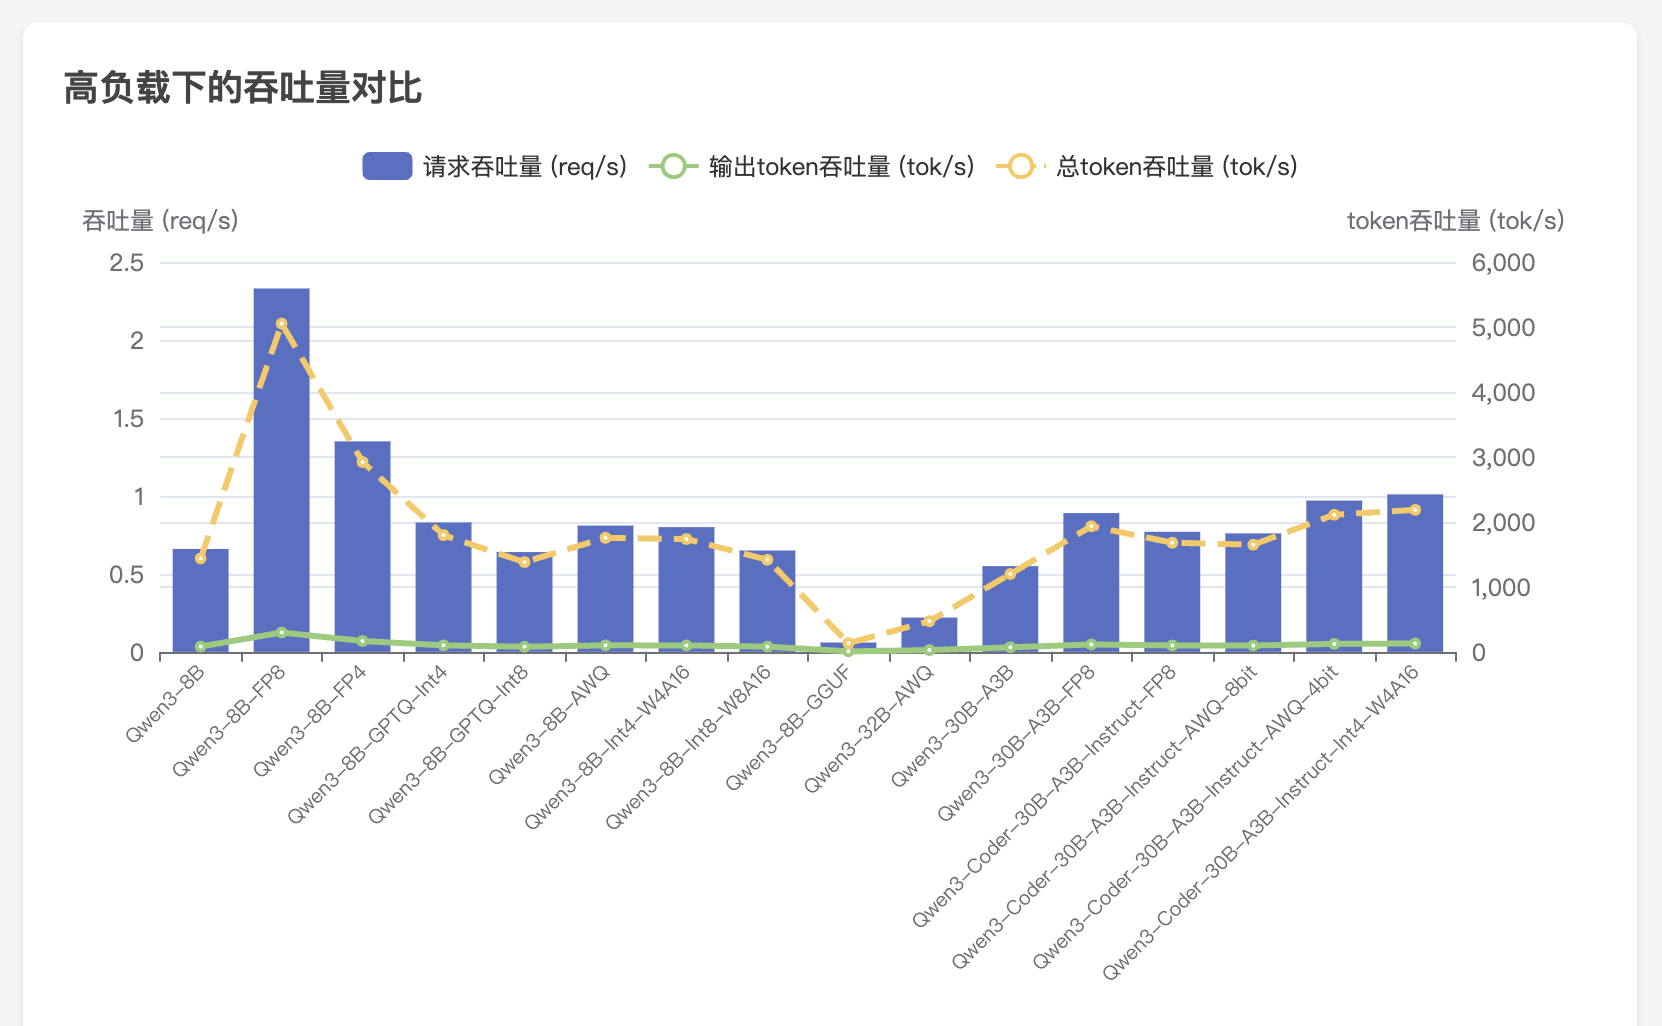The height and width of the screenshot is (1026, 1662).
Task: Click the yellow peak point above Qwen3-8B-FP8
Action: click(x=281, y=324)
